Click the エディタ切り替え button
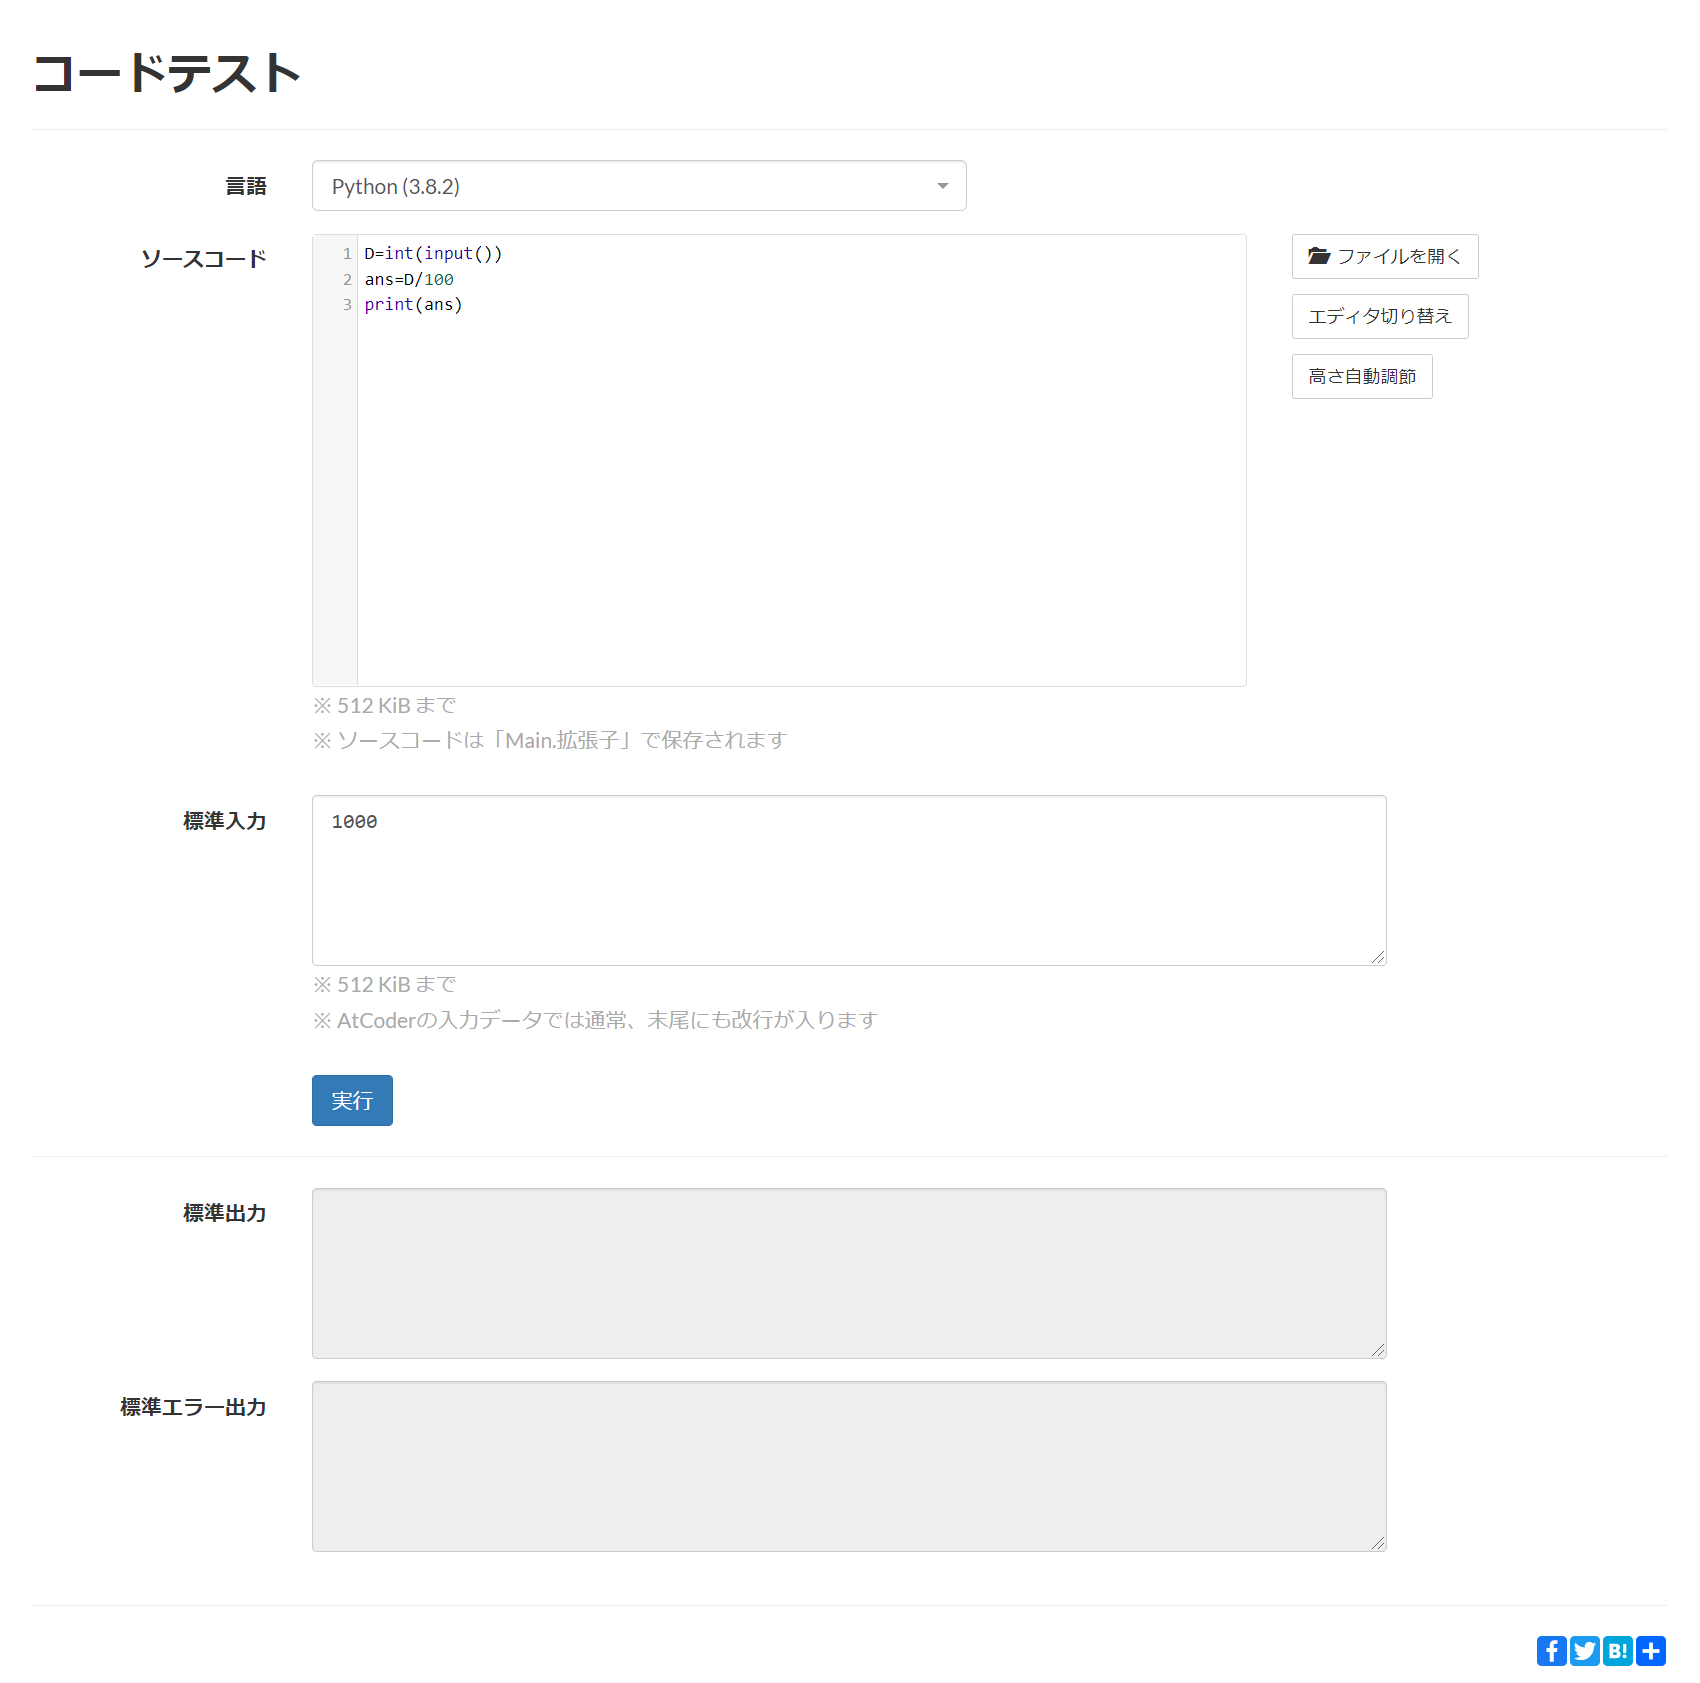Viewport: 1700px width, 1683px height. (1380, 317)
